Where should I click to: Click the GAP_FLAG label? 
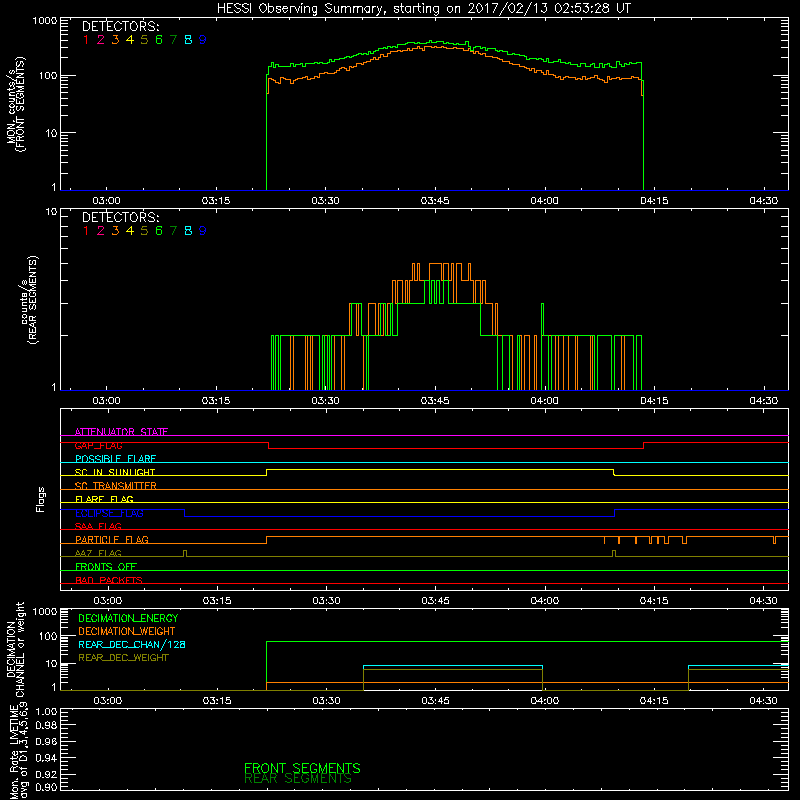[x=98, y=446]
